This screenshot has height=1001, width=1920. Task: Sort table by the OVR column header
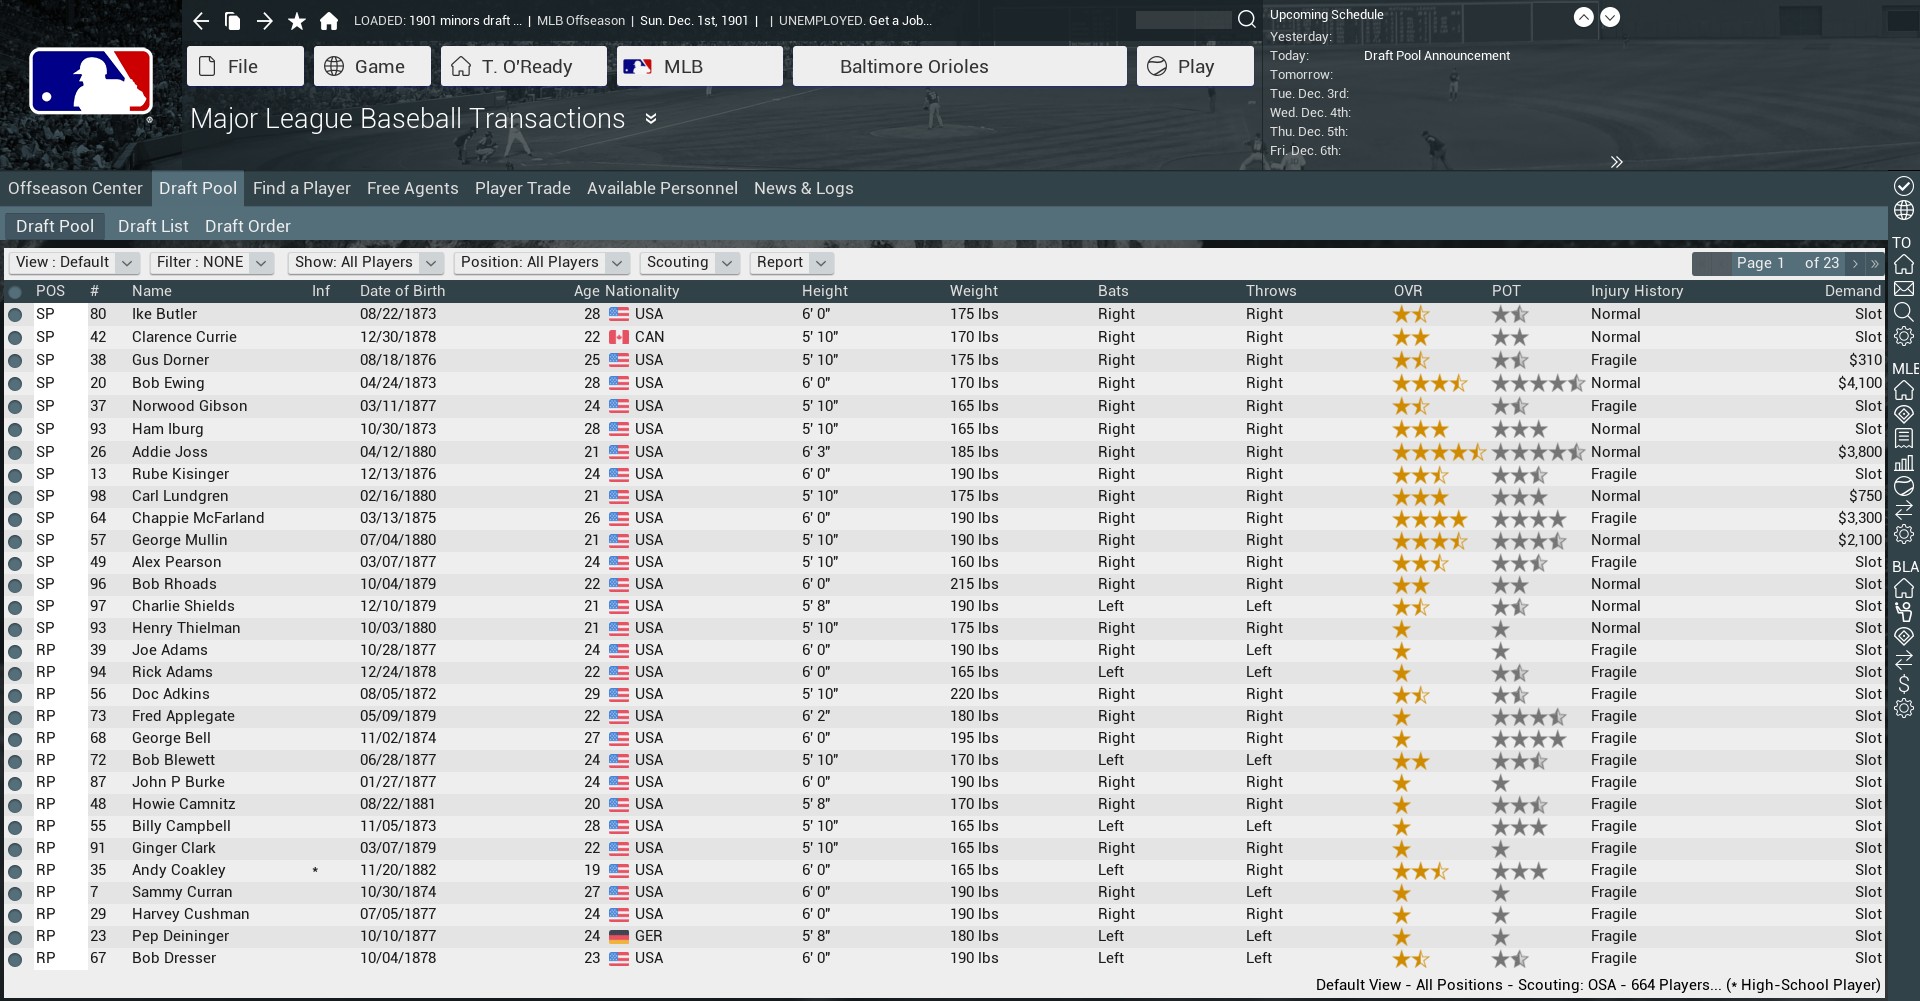coord(1407,291)
